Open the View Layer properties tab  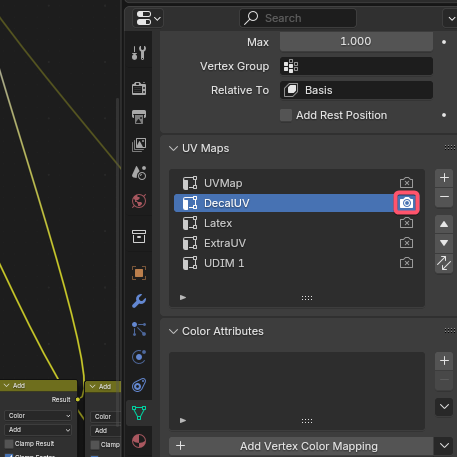139,145
